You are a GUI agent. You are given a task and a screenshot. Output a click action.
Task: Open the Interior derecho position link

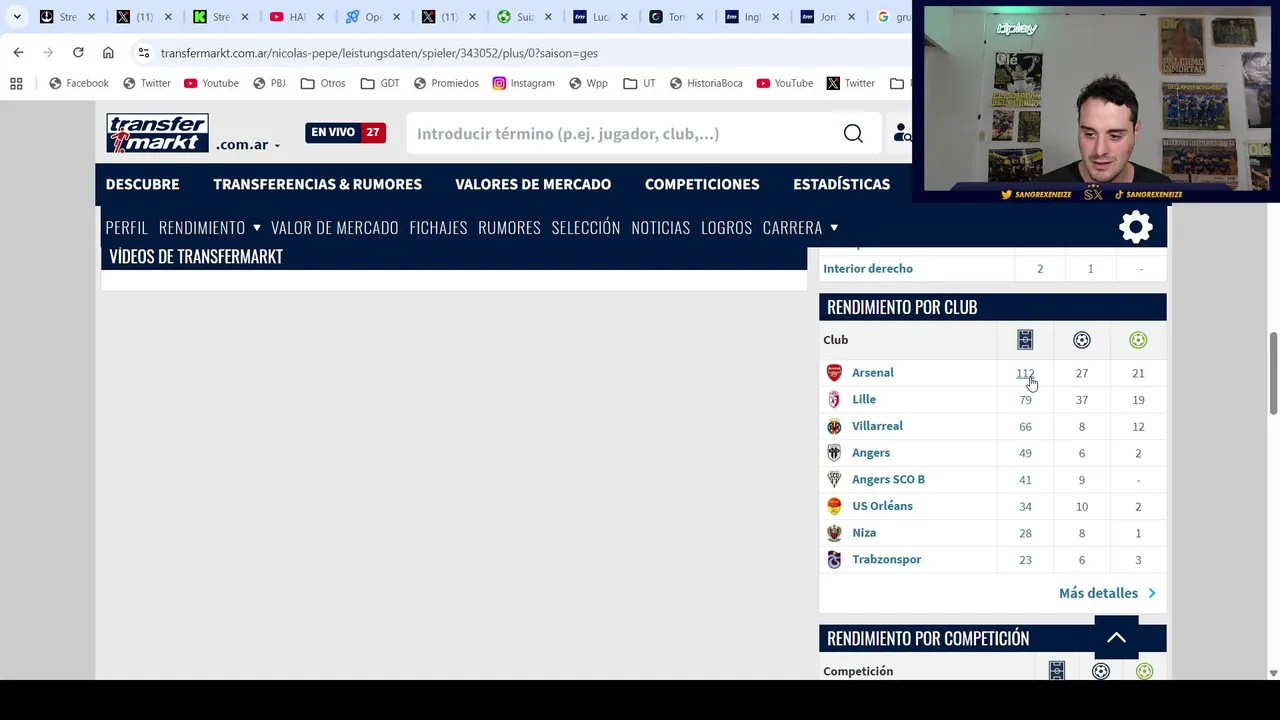(x=868, y=268)
